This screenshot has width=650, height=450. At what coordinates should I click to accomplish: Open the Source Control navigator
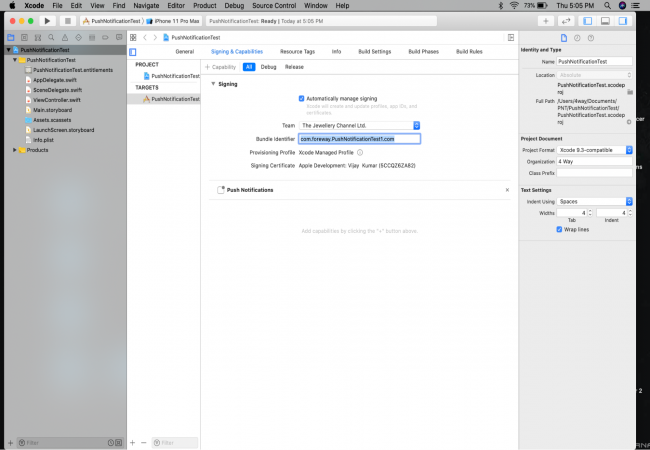pos(24,37)
